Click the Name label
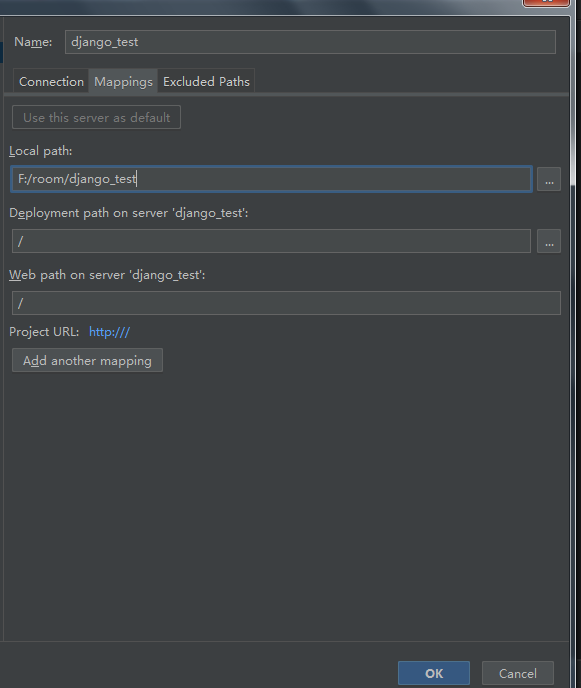 point(33,42)
